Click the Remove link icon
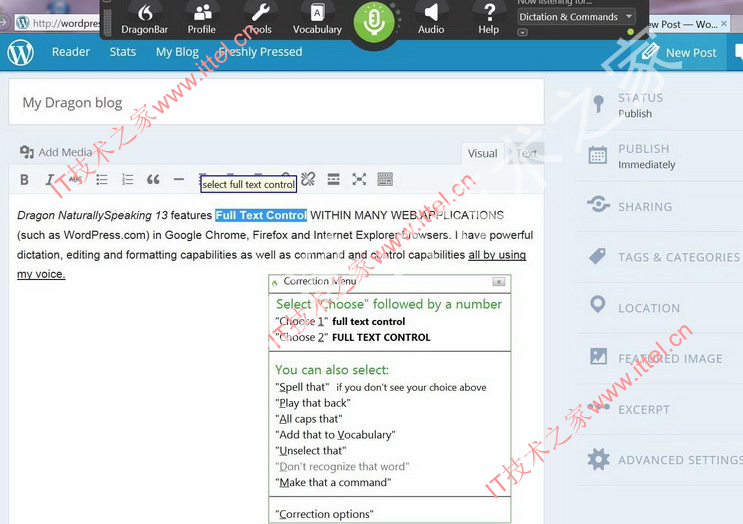743x524 pixels. click(308, 179)
